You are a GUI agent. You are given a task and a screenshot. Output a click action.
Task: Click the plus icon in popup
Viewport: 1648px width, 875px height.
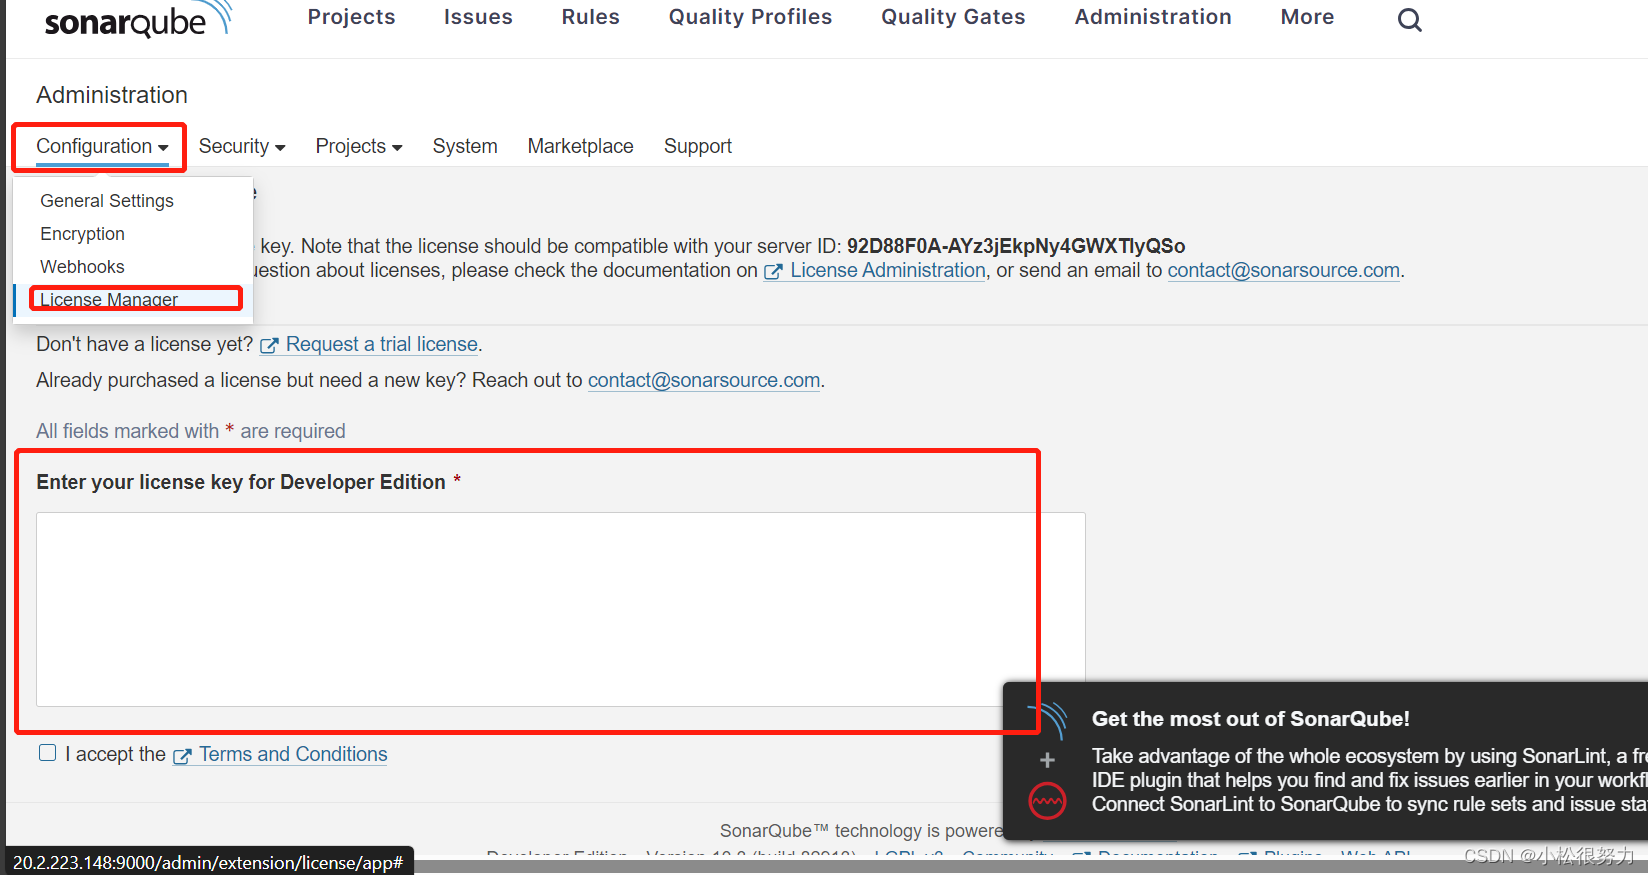point(1047,760)
